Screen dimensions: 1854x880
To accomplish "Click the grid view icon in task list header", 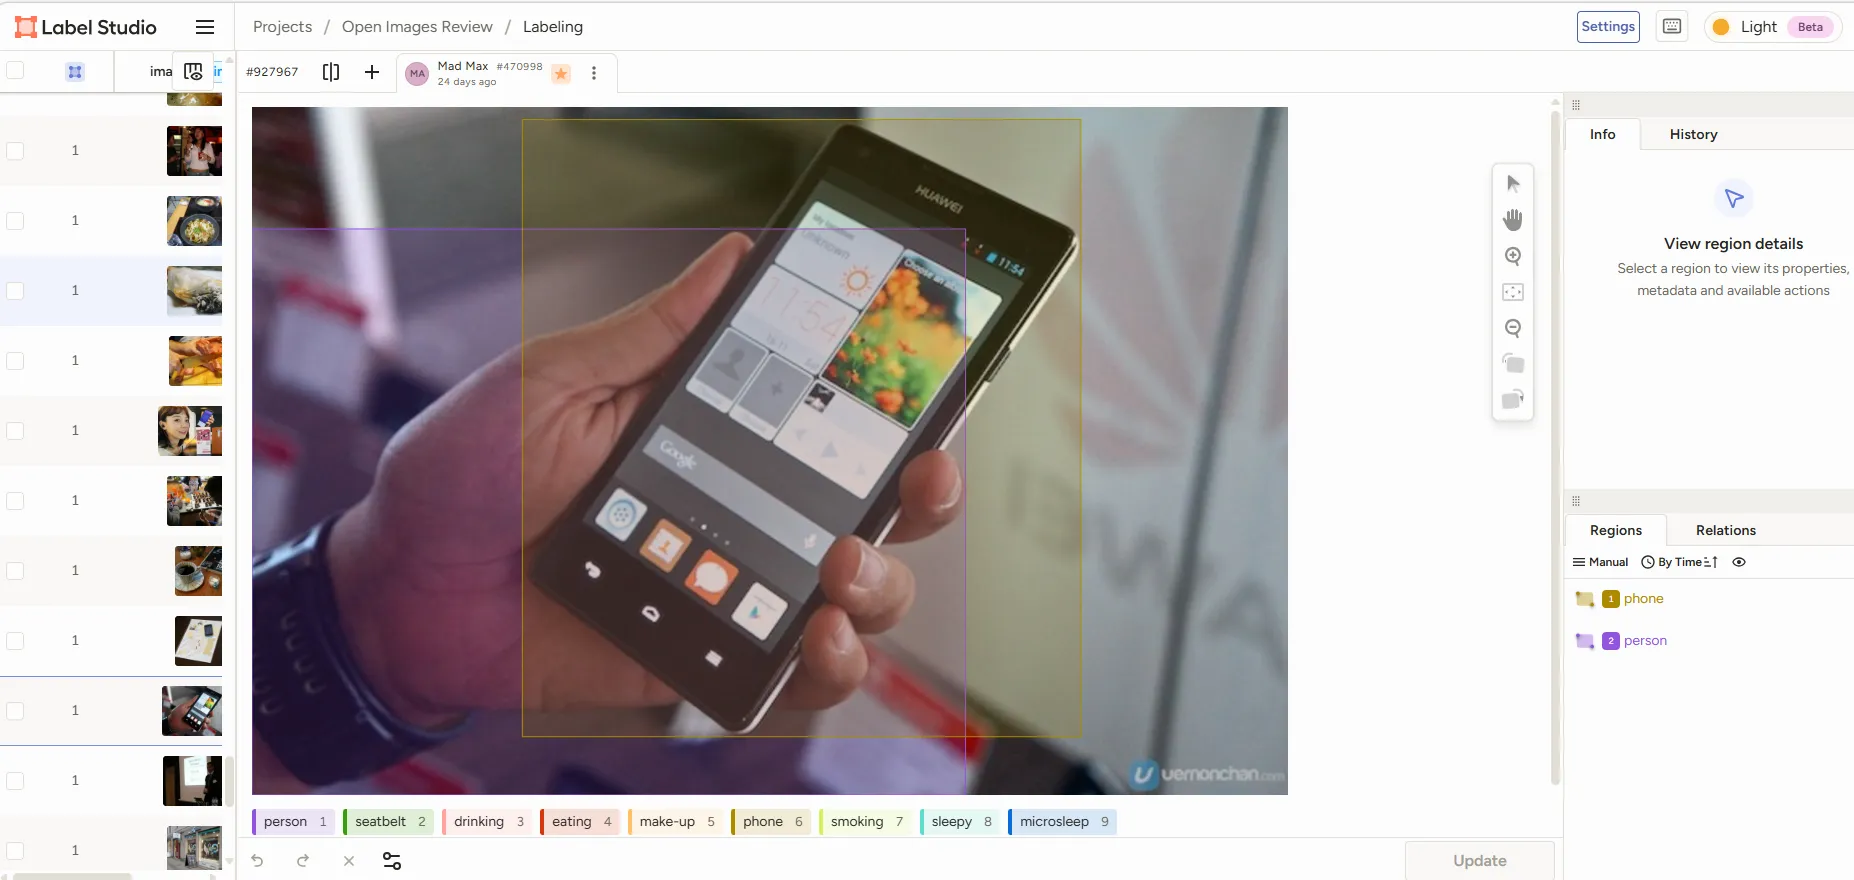I will click(75, 72).
